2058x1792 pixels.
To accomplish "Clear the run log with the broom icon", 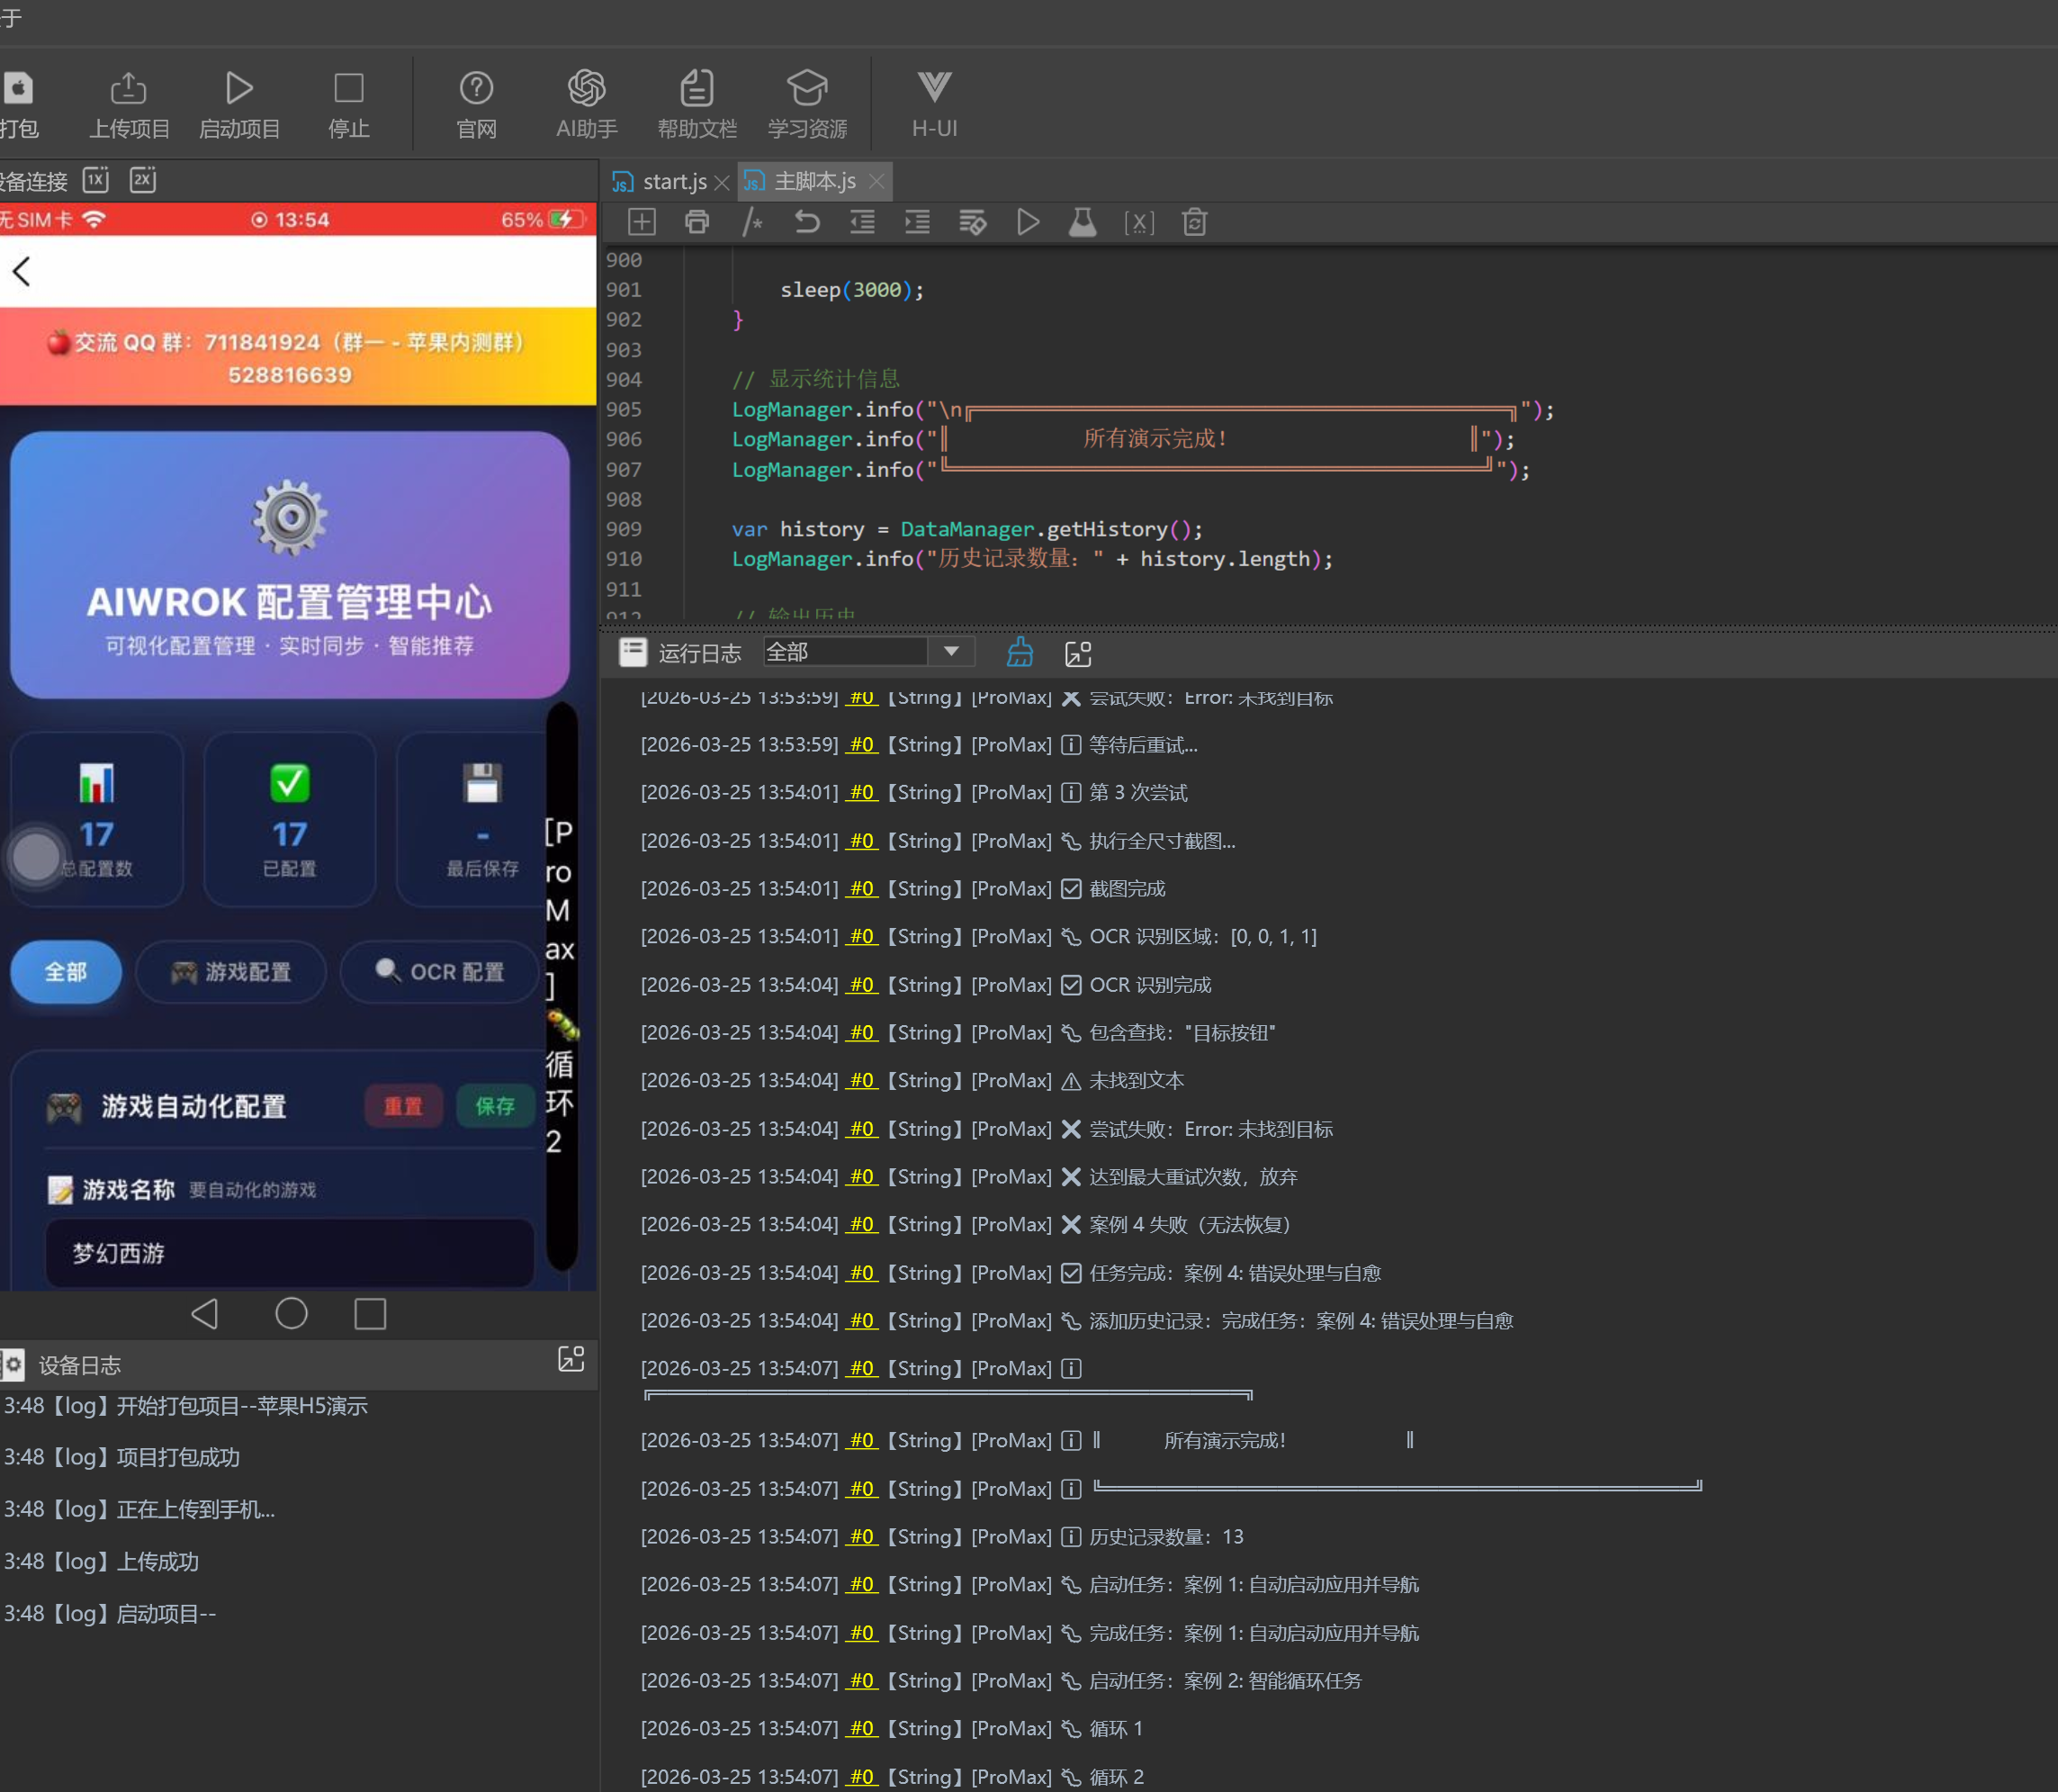I will (x=1019, y=653).
